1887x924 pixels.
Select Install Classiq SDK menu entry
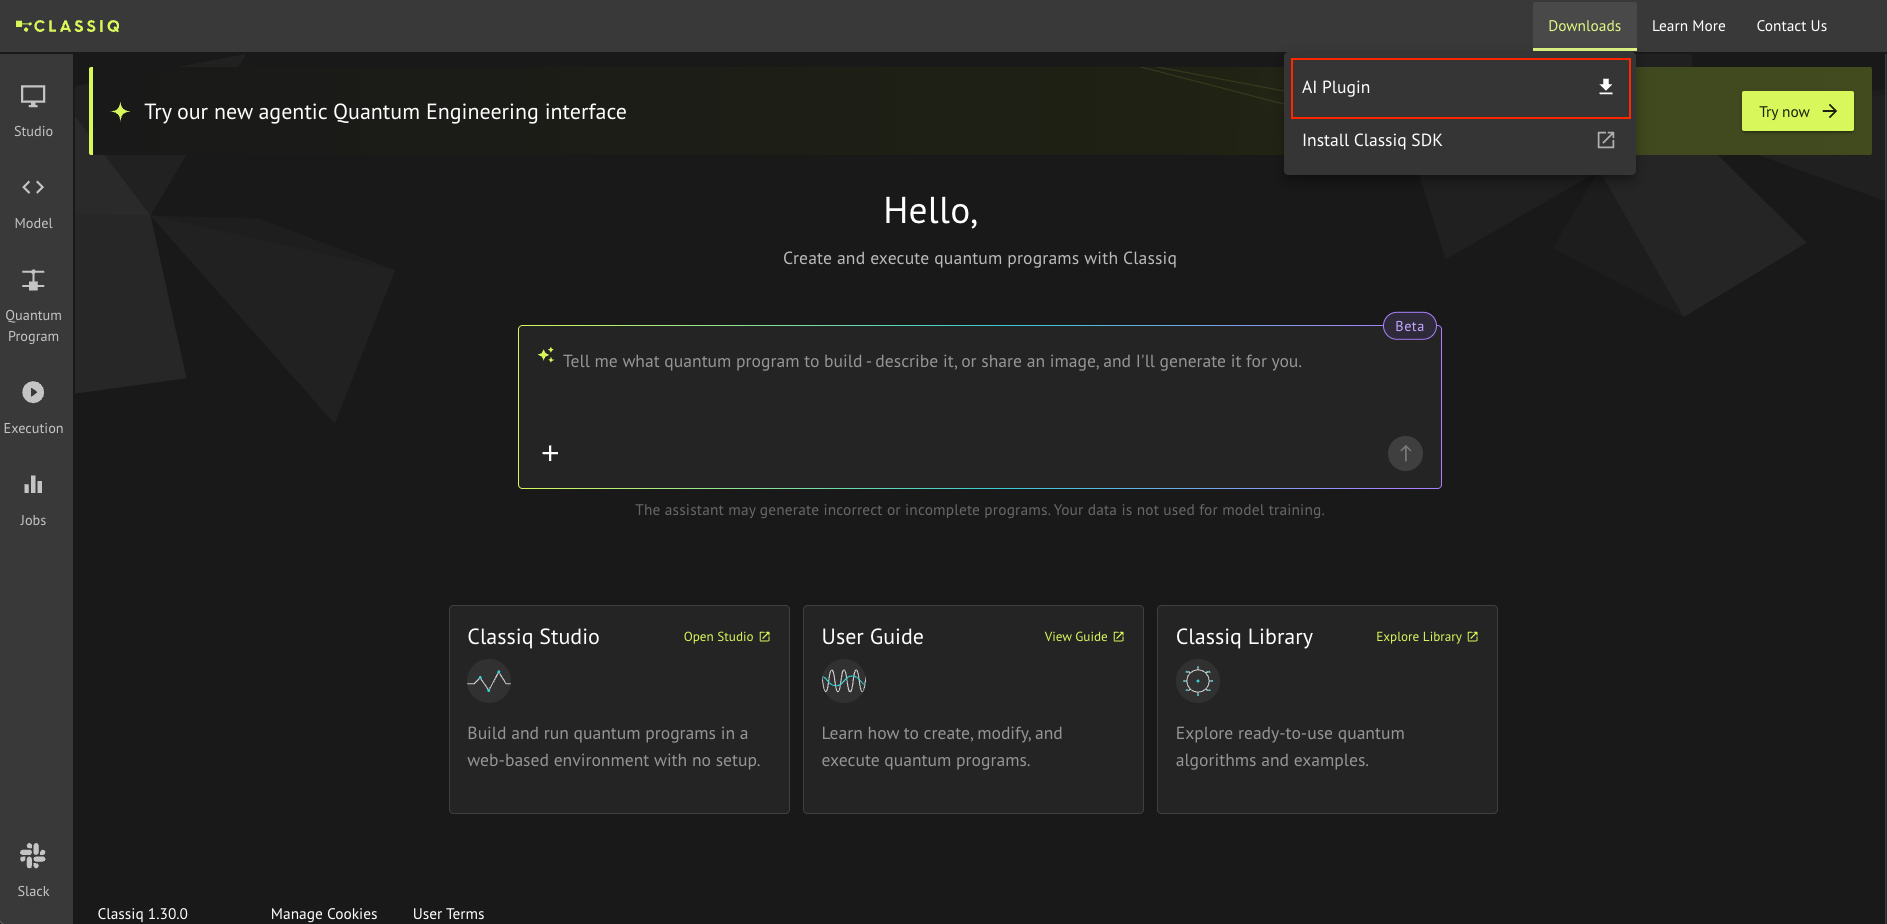coord(1460,140)
